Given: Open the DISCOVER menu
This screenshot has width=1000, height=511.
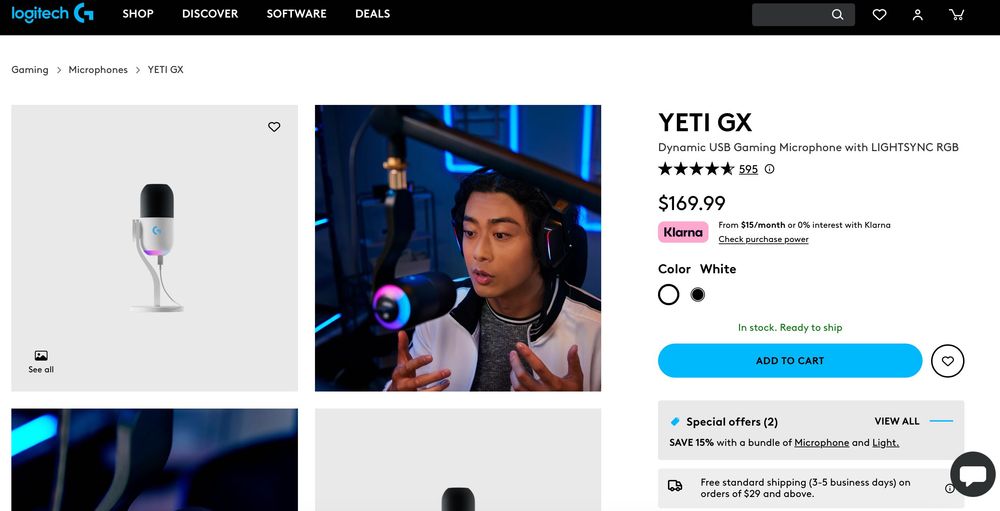Looking at the screenshot, I should coord(210,14).
